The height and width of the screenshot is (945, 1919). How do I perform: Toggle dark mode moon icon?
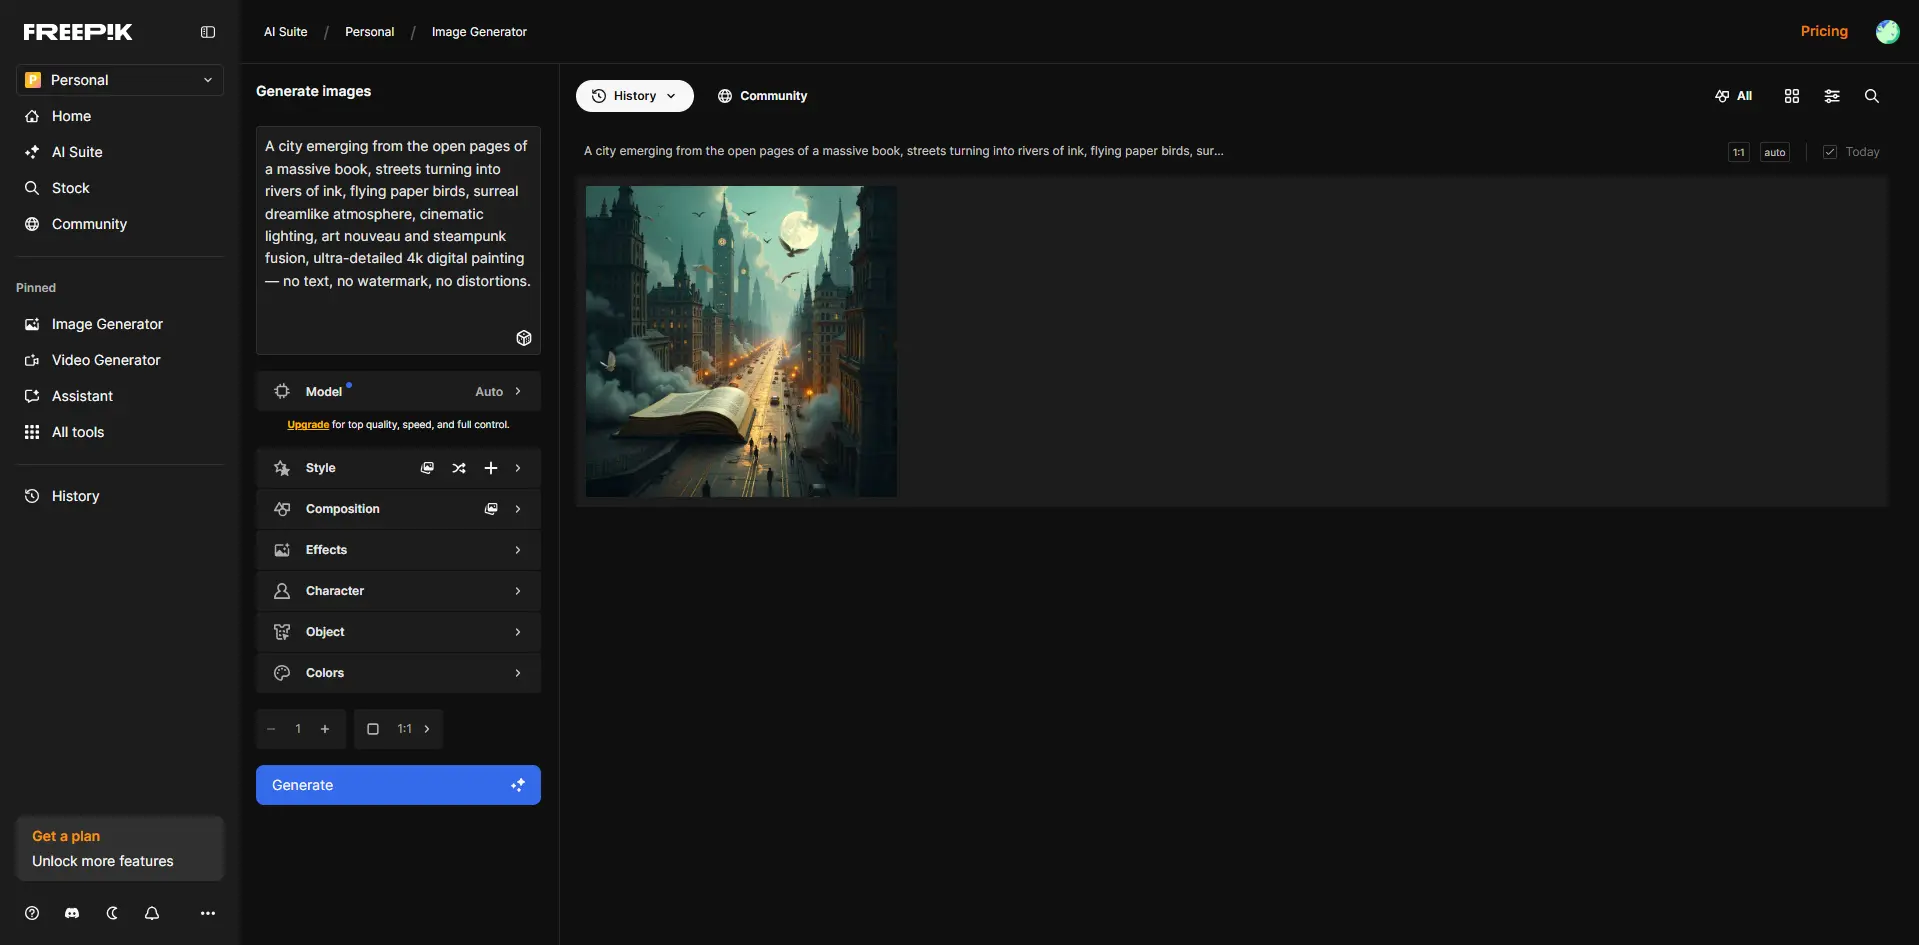(x=112, y=913)
